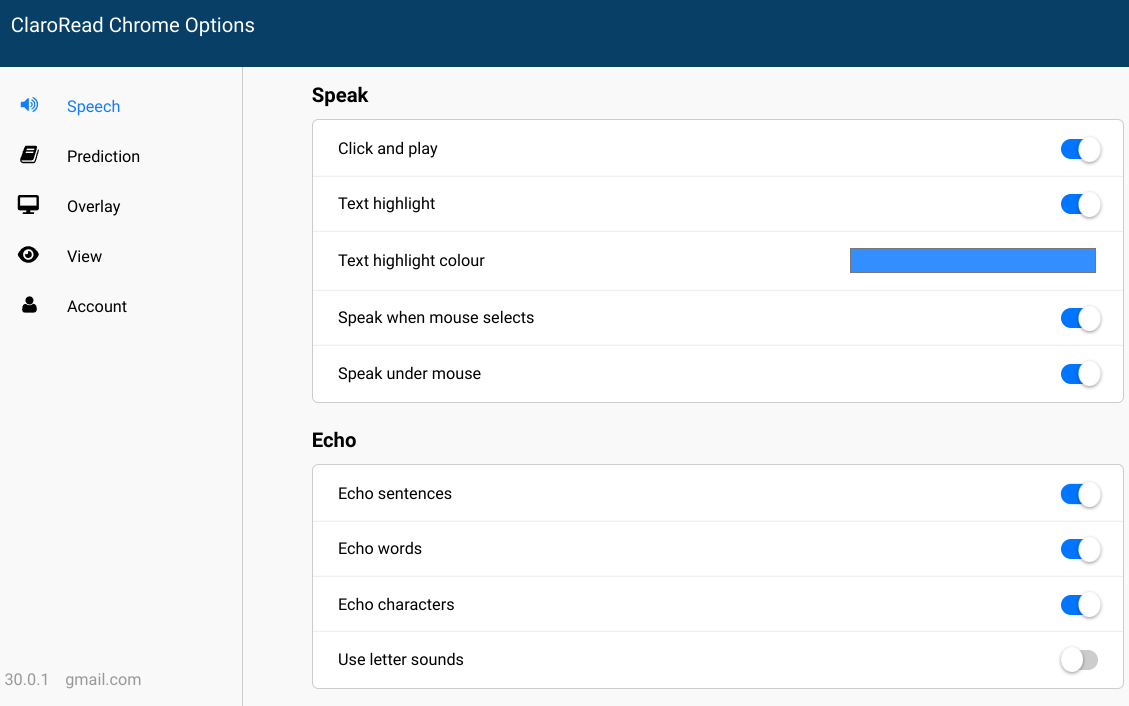Screen dimensions: 1129x706
Task: Click the gmail.com account text
Action: pos(103,680)
